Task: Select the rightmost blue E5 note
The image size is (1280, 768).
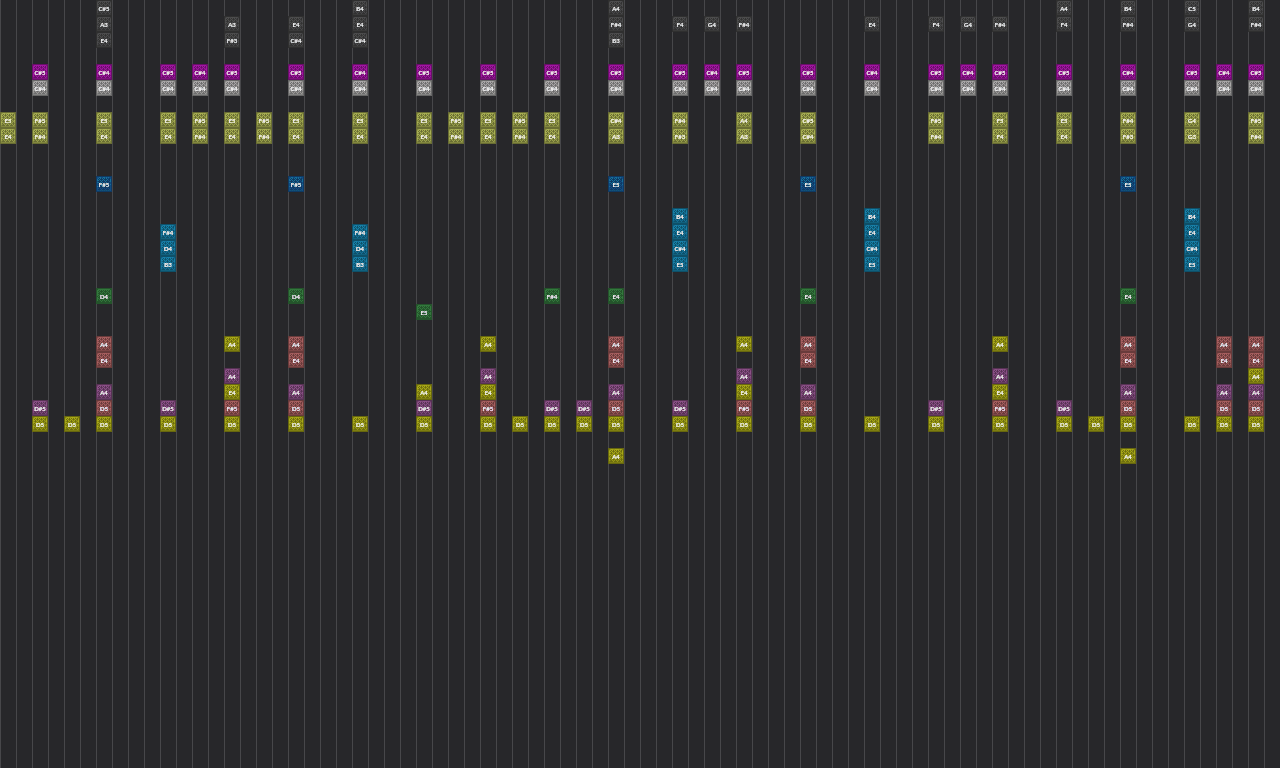Action: pyautogui.click(x=1128, y=184)
